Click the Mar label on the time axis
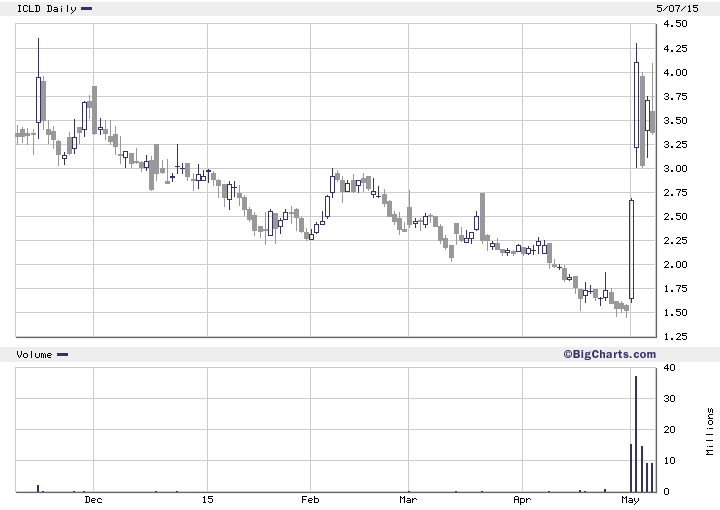 click(x=408, y=499)
